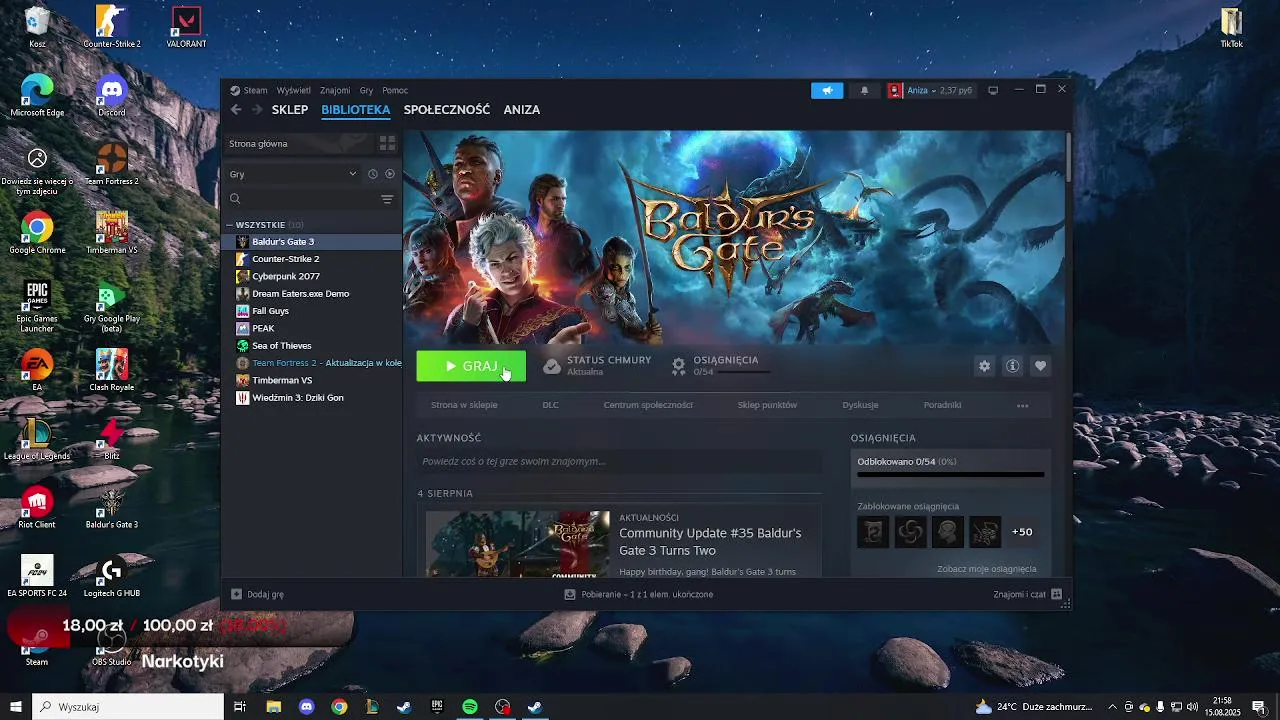Go forward with the navigation arrow

256,110
